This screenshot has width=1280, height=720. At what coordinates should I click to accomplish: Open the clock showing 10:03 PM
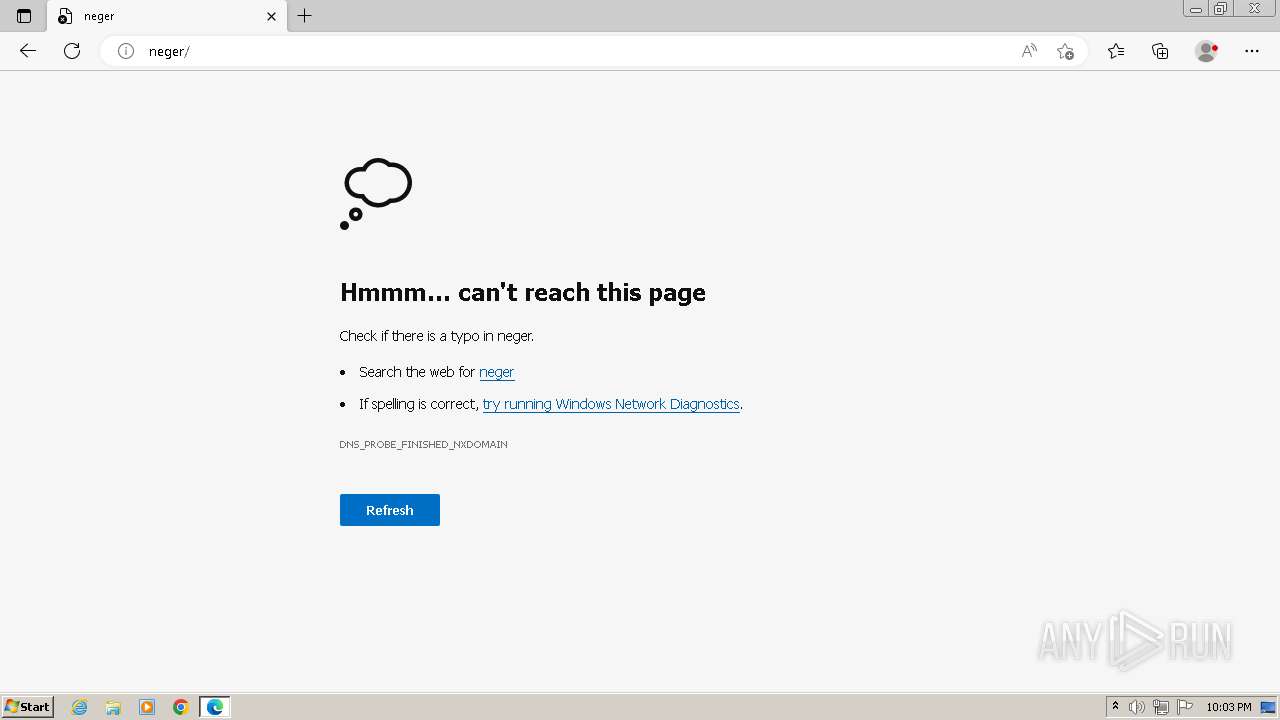tap(1228, 707)
